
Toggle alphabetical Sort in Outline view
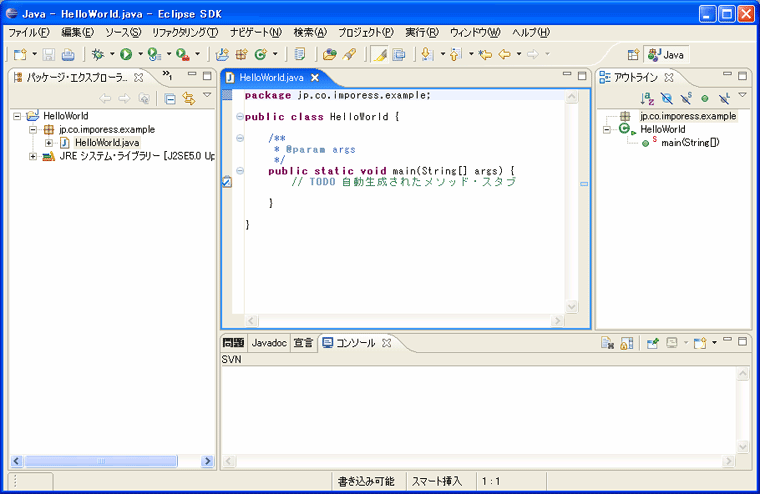[x=647, y=99]
